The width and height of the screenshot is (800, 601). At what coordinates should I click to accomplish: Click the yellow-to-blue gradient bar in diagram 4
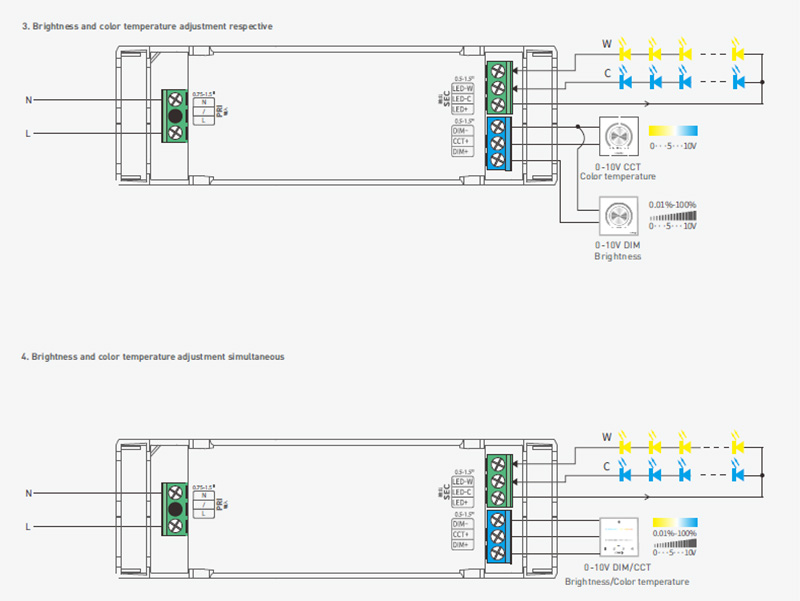click(x=675, y=522)
